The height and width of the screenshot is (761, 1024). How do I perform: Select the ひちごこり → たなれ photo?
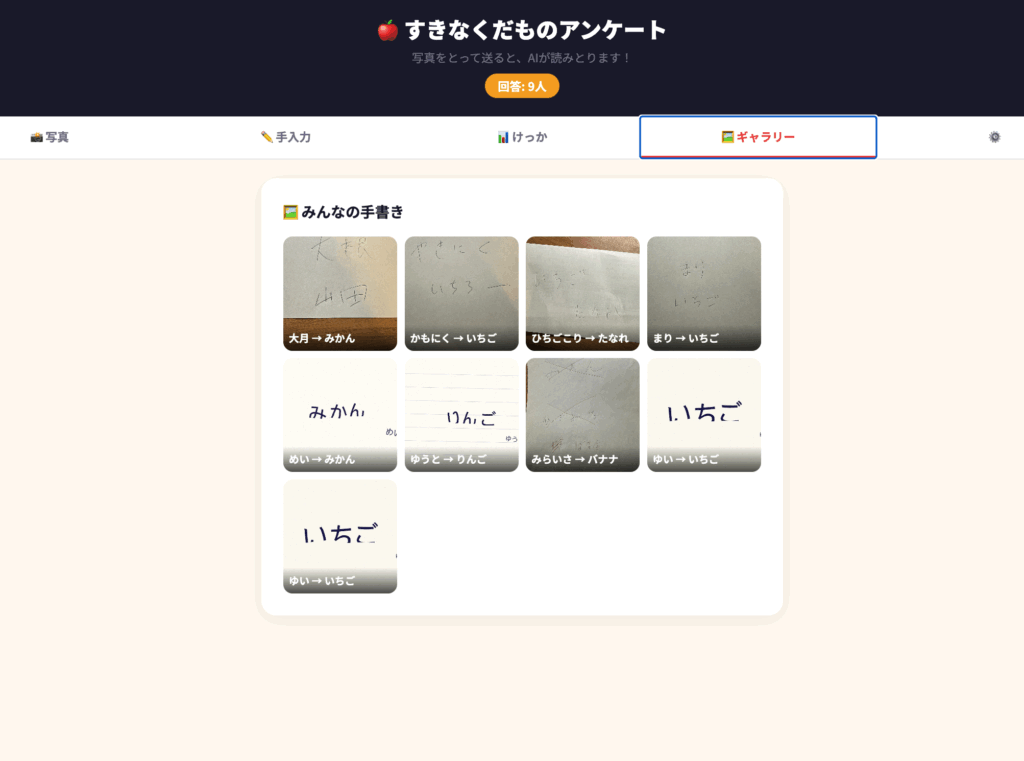pyautogui.click(x=583, y=293)
